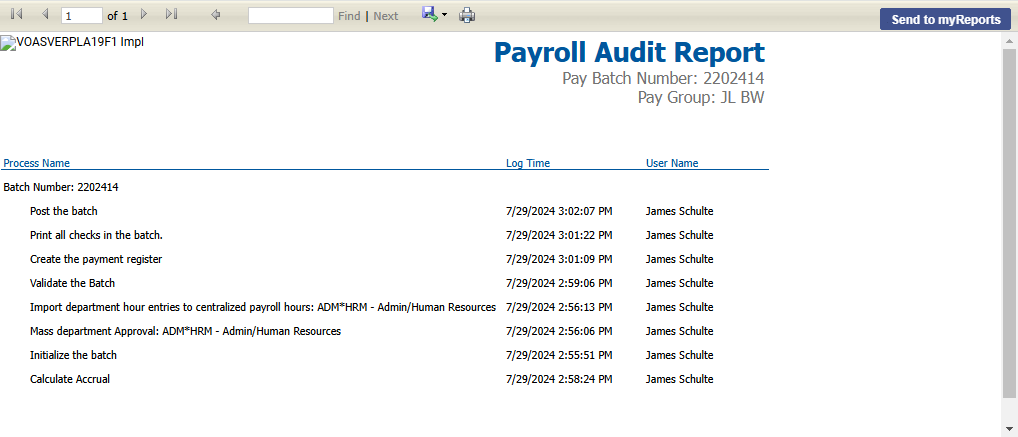This screenshot has height=437, width=1018.
Task: Select 'Post the batch' process row
Action: pyautogui.click(x=64, y=211)
